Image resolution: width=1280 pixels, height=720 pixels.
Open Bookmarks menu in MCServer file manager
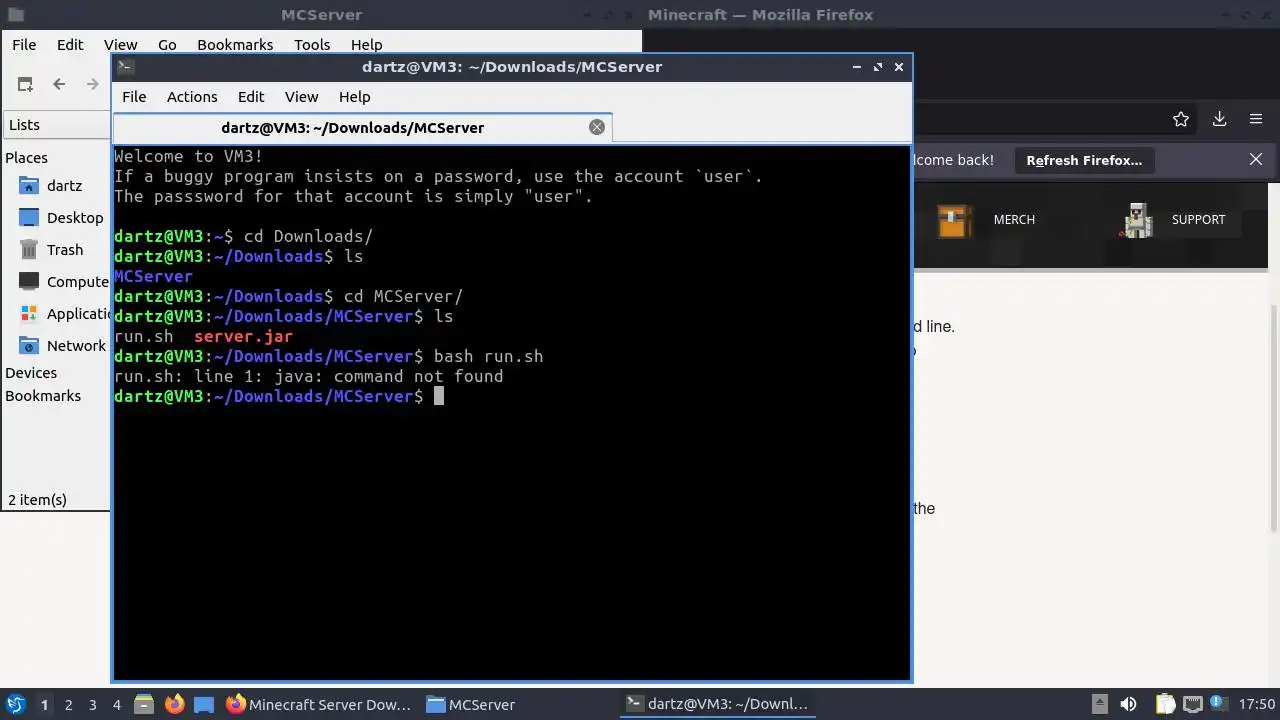coord(235,45)
